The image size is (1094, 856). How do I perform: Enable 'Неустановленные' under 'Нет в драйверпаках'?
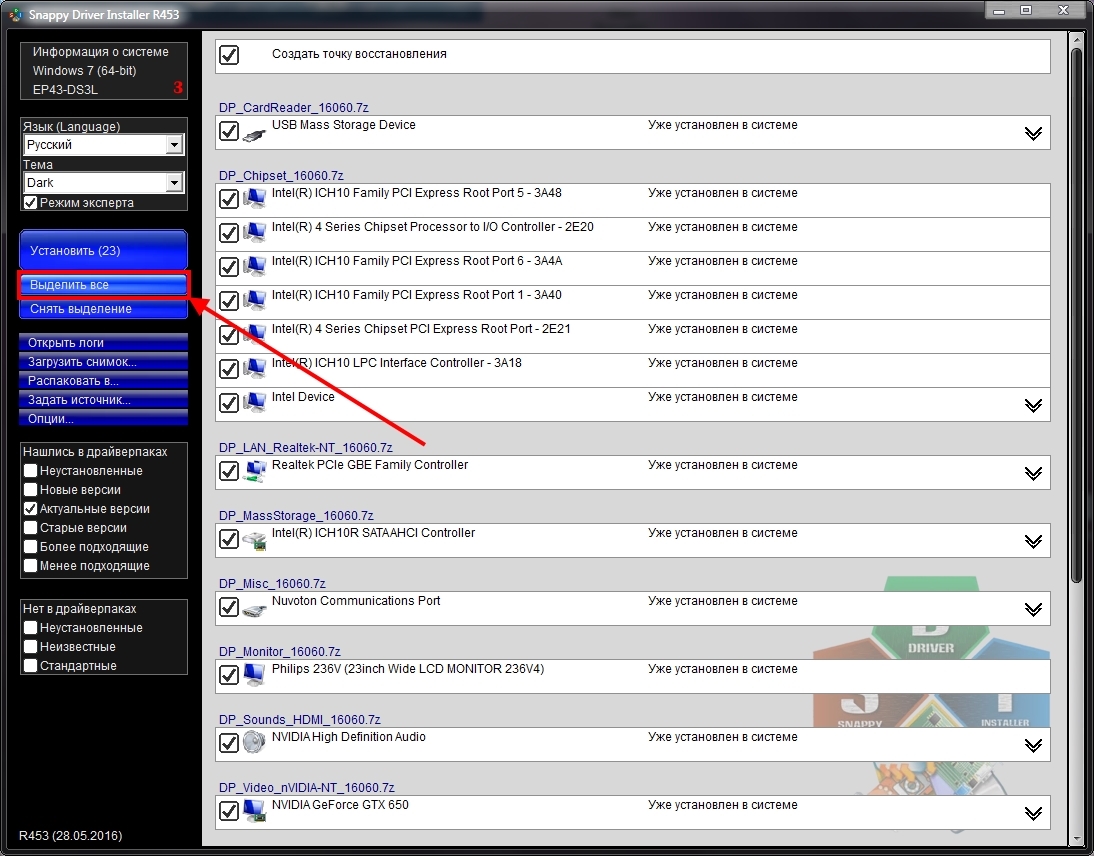tap(30, 628)
